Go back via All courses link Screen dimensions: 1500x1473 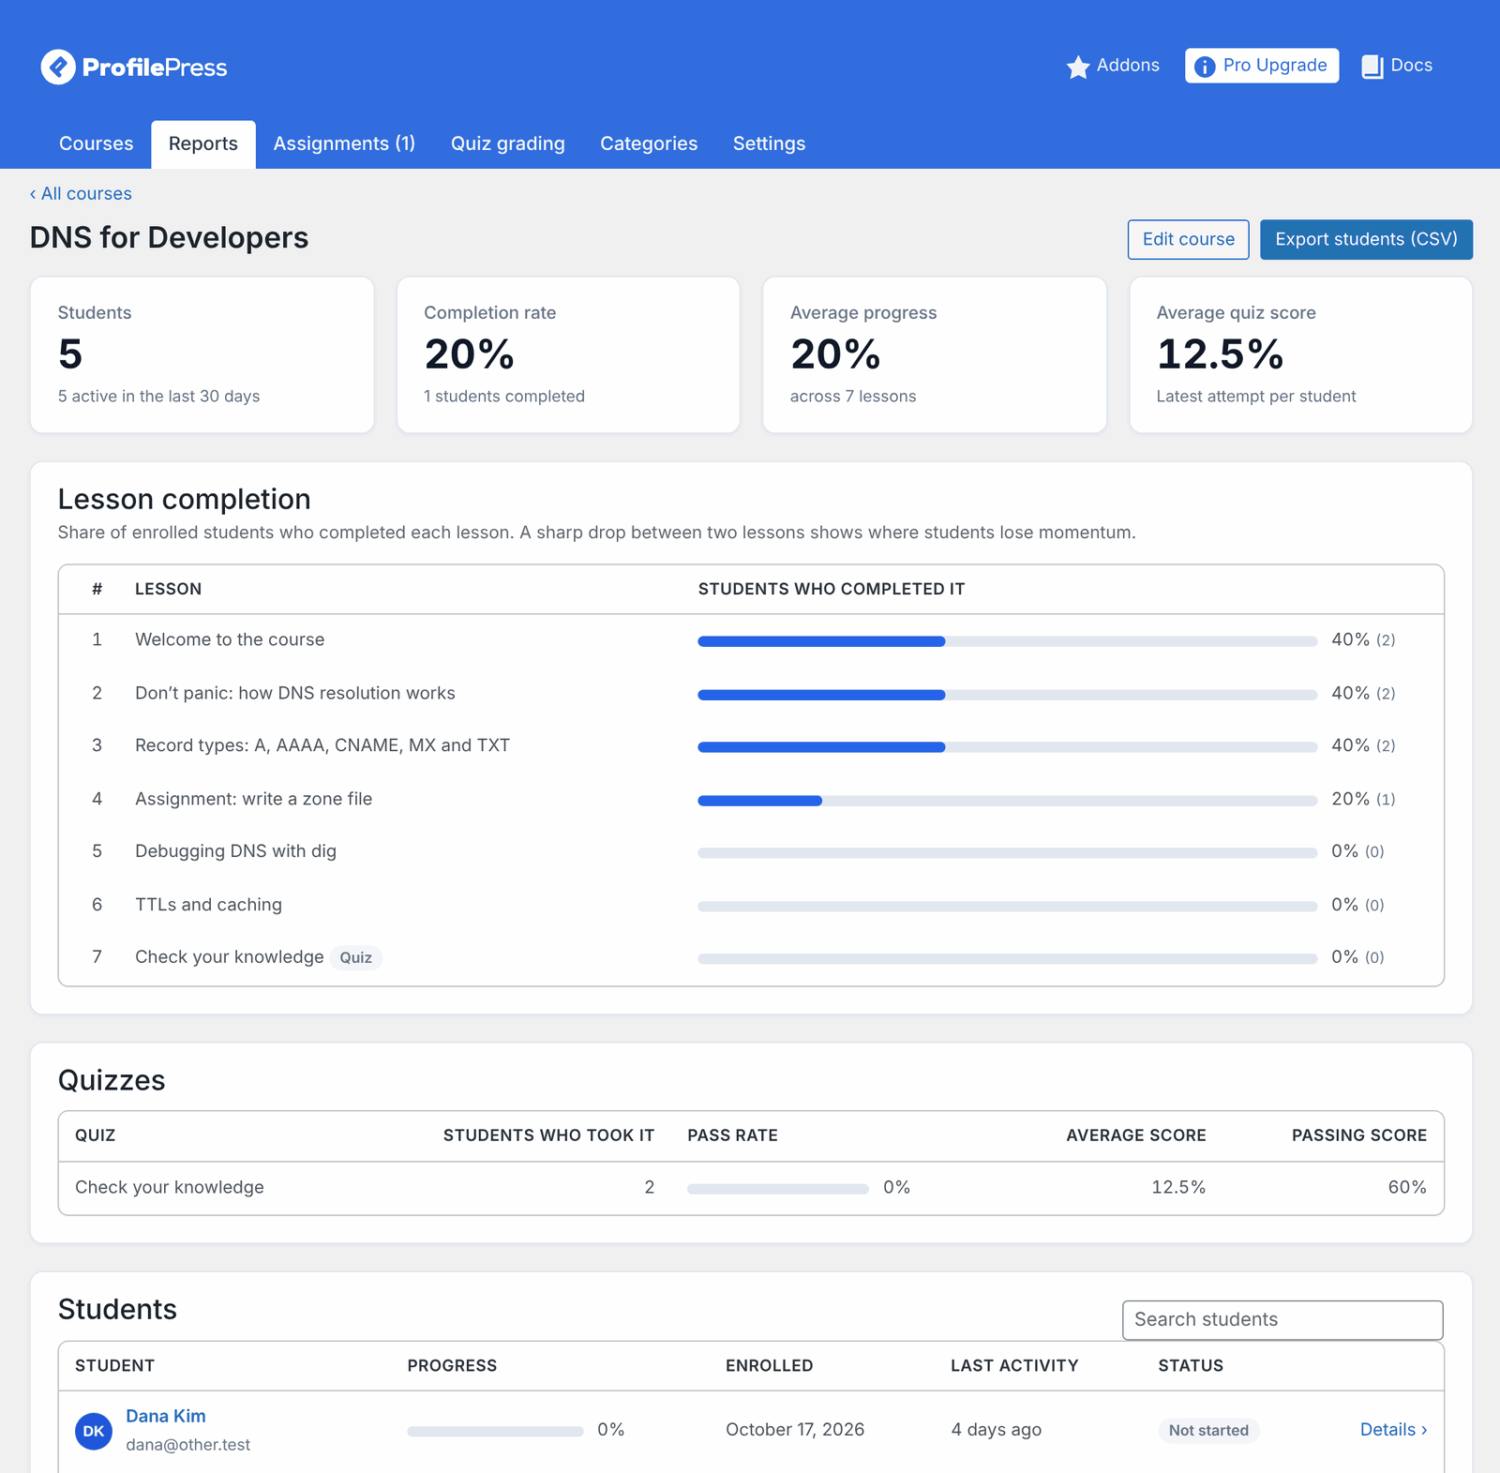click(81, 194)
